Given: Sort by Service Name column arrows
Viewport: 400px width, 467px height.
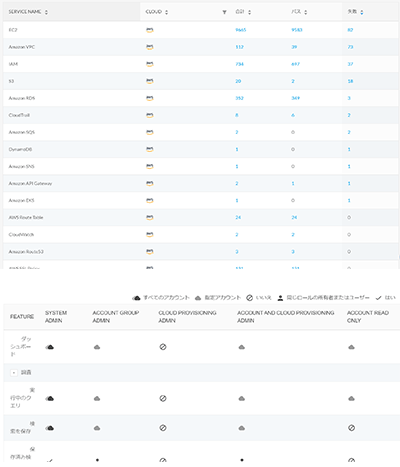Looking at the screenshot, I should tap(46, 12).
